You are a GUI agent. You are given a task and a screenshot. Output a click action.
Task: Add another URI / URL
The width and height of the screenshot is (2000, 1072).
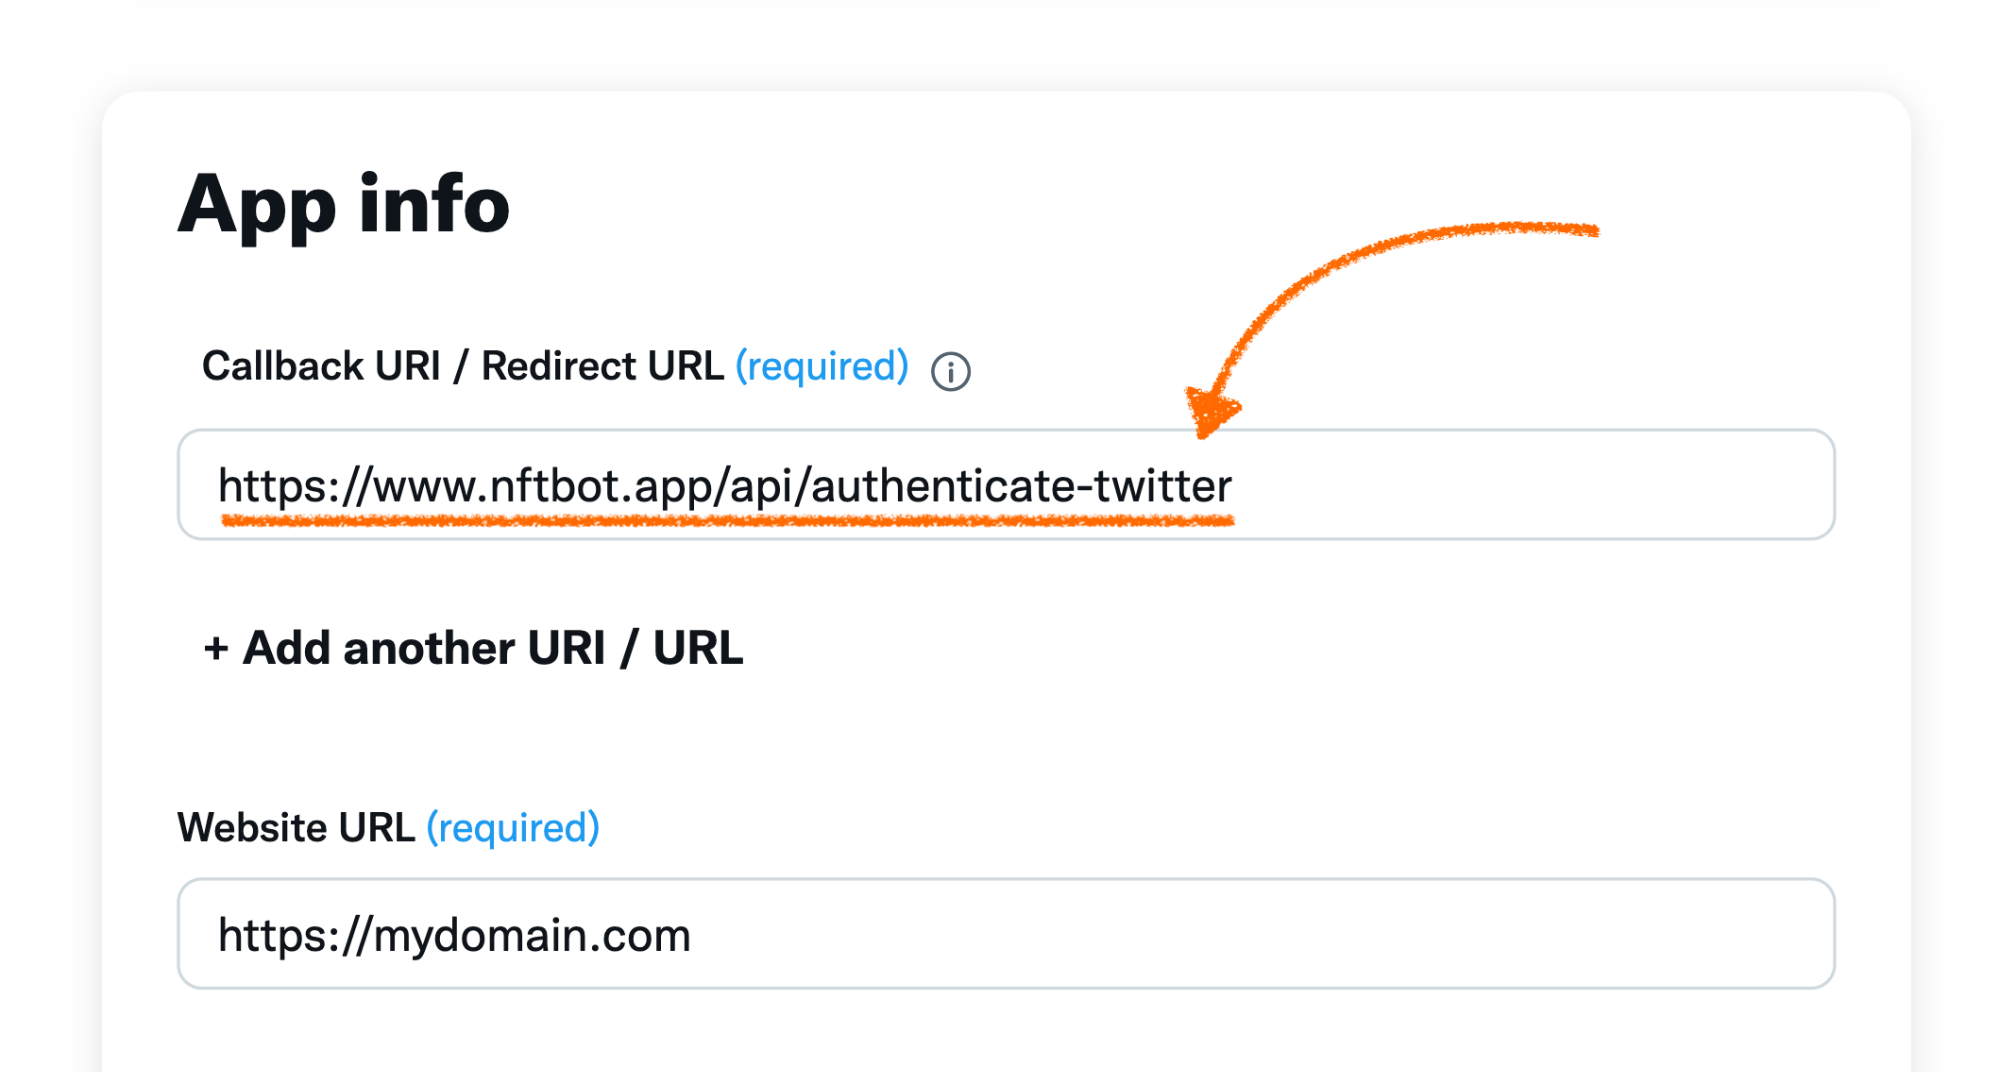473,648
